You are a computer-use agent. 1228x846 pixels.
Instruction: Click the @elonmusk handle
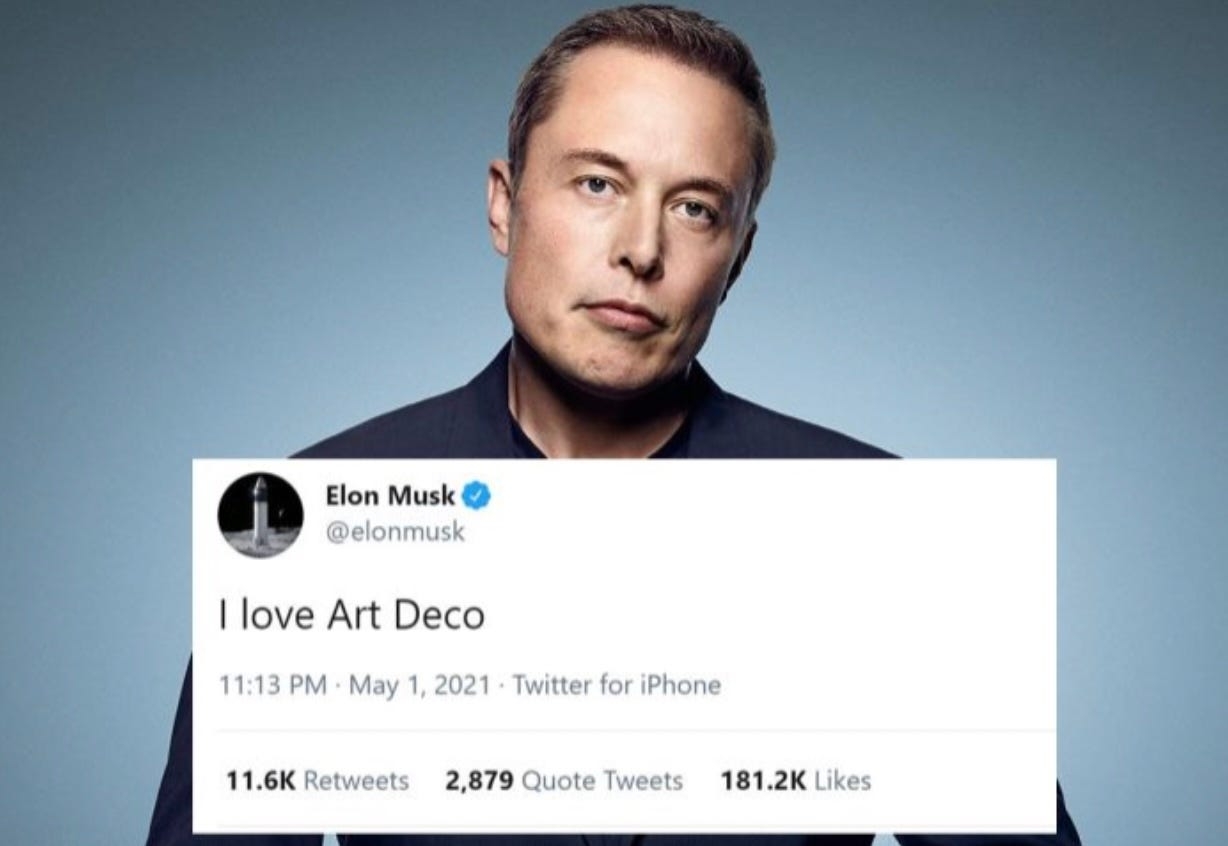[395, 533]
